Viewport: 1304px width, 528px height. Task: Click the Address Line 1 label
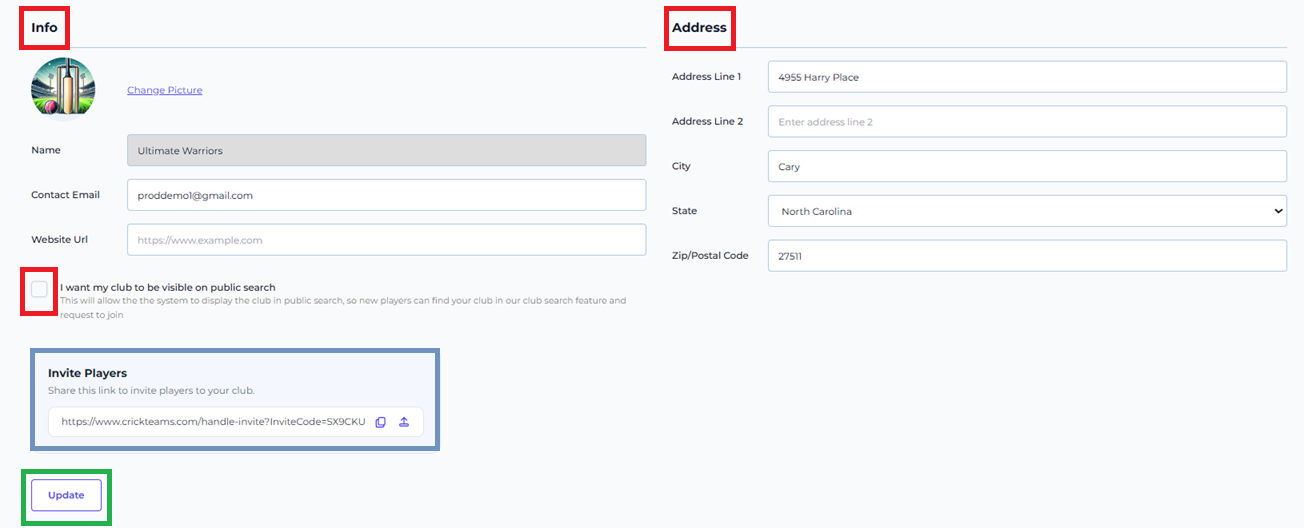pyautogui.click(x=707, y=77)
